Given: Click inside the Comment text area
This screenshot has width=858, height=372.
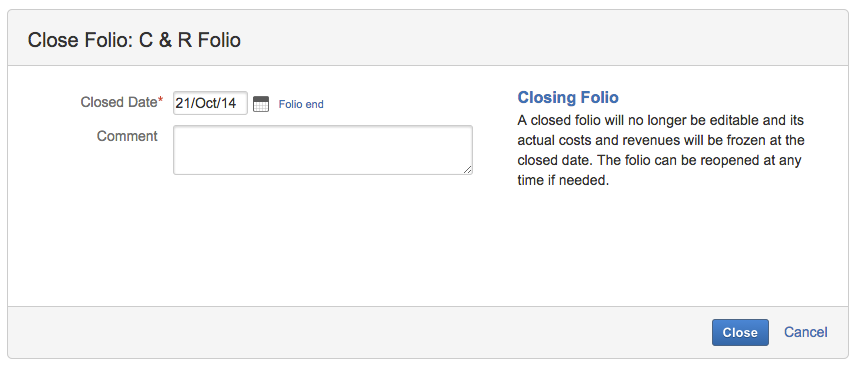Looking at the screenshot, I should 323,150.
